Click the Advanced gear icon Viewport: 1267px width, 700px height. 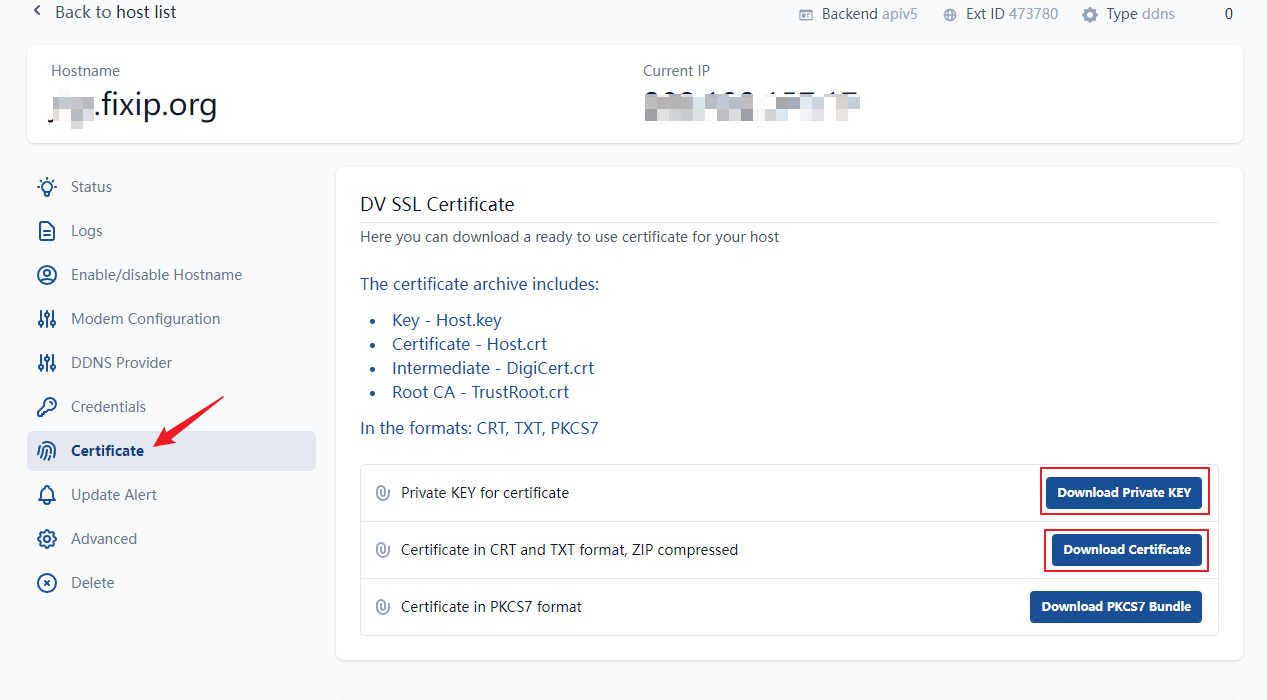point(47,539)
